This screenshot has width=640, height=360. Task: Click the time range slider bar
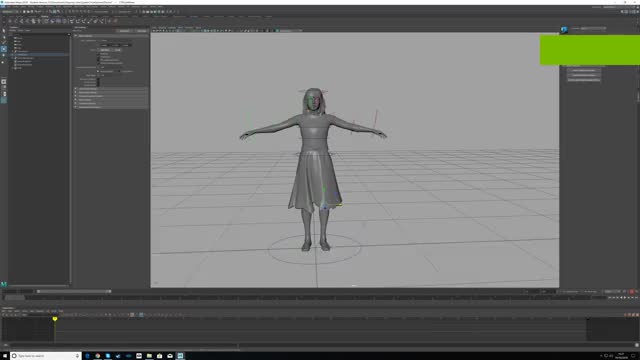click(74, 291)
